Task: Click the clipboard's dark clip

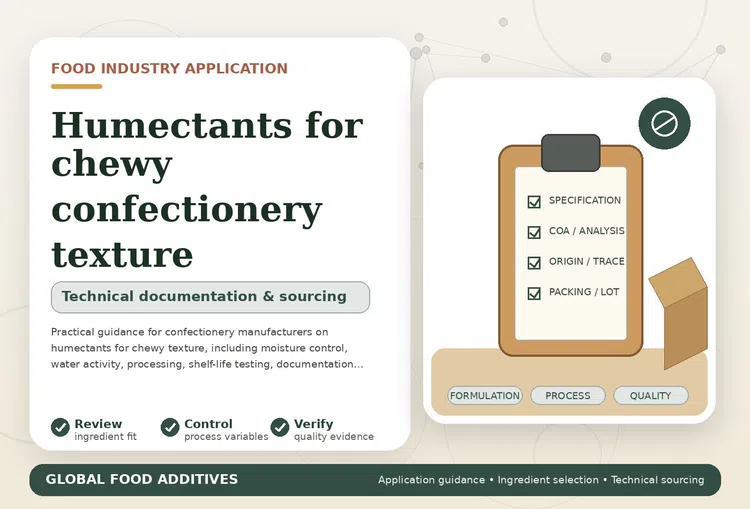Action: click(571, 153)
